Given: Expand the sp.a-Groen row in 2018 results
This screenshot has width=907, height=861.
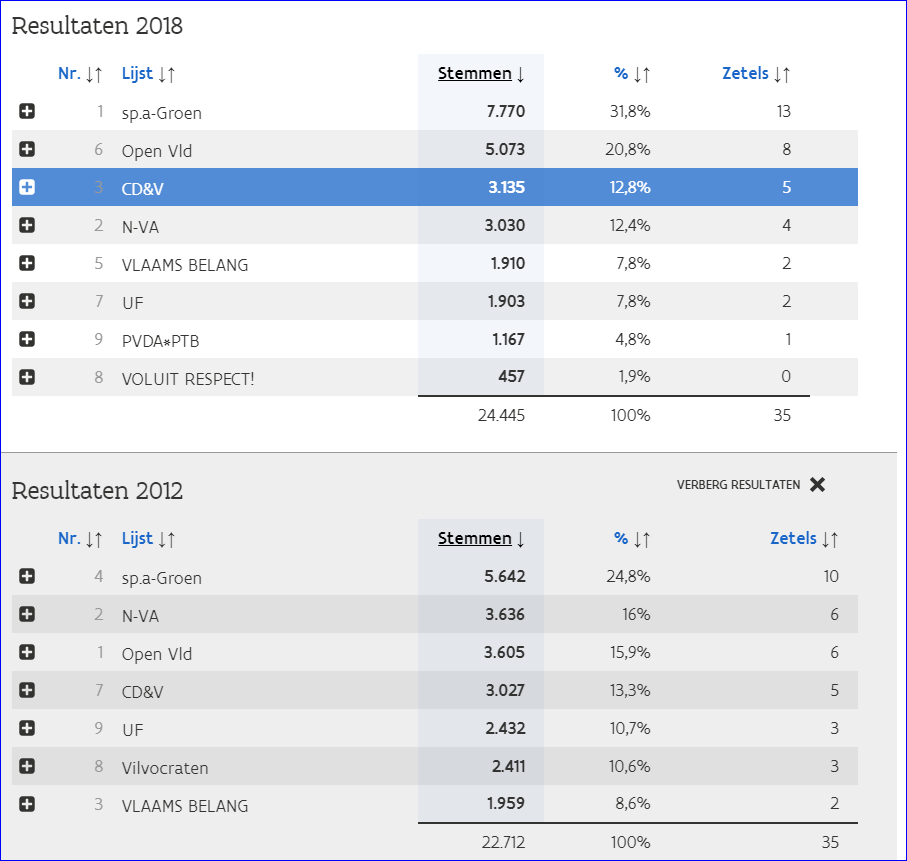Looking at the screenshot, I should pos(27,112).
